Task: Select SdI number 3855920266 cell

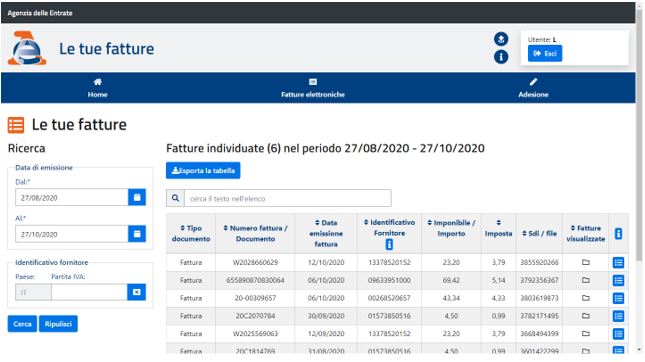Action: (539, 262)
